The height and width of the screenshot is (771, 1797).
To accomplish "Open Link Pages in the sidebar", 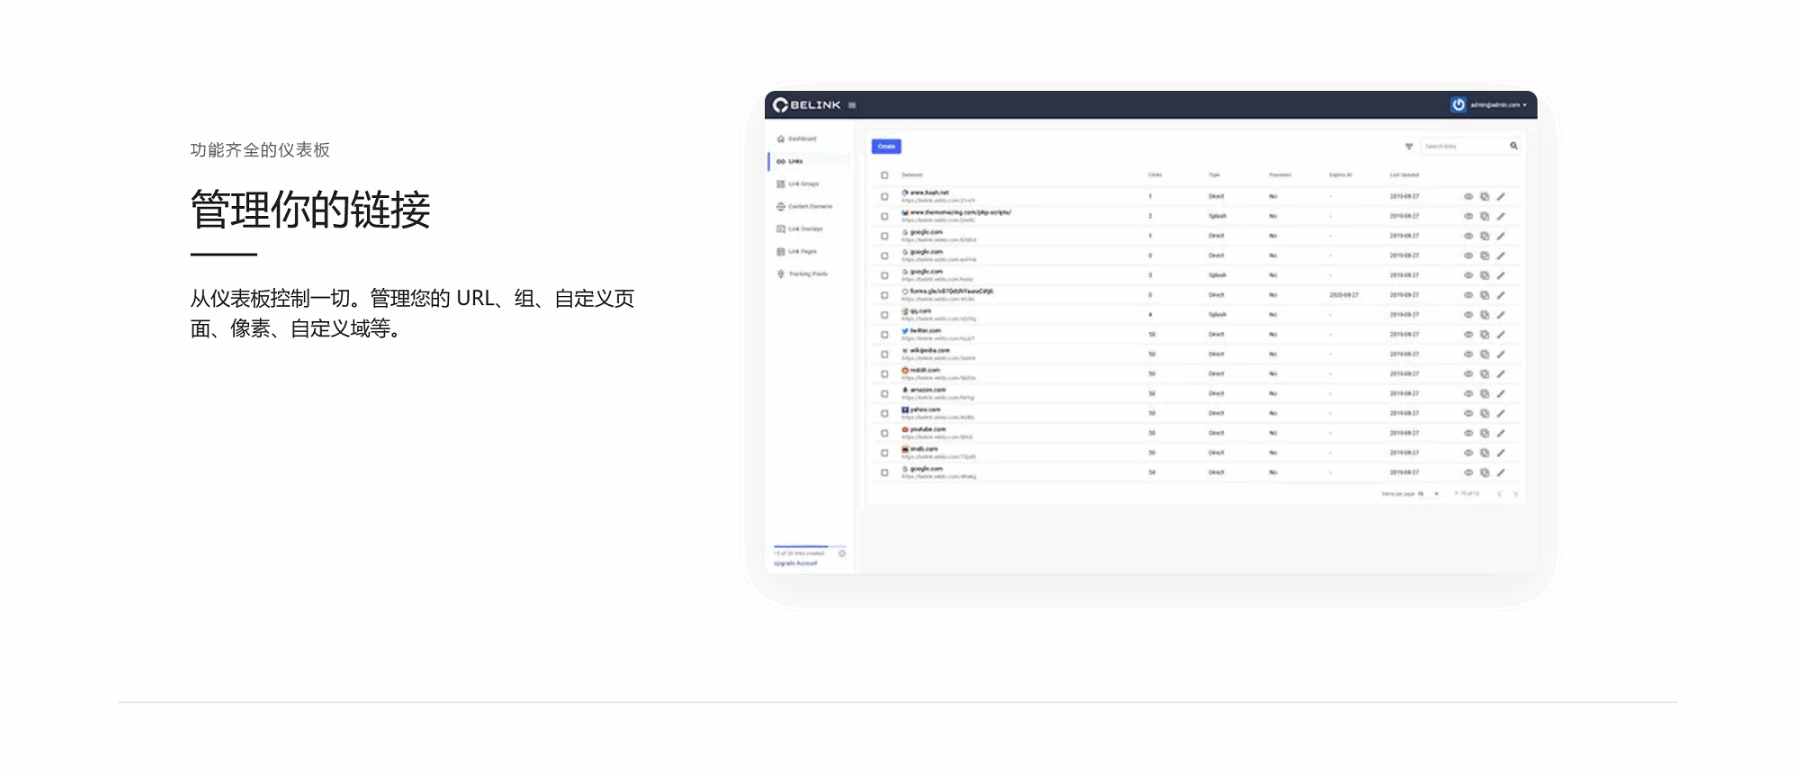I will coord(797,252).
